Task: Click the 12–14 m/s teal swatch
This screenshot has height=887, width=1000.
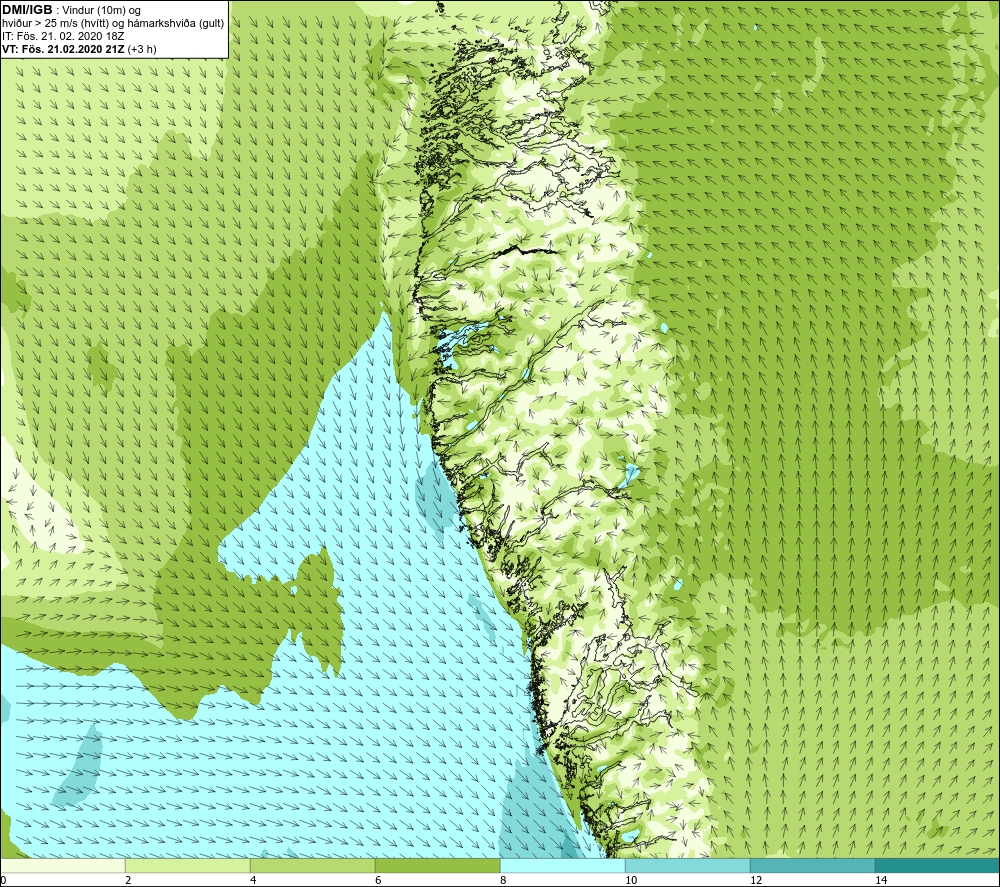Action: pyautogui.click(x=812, y=865)
